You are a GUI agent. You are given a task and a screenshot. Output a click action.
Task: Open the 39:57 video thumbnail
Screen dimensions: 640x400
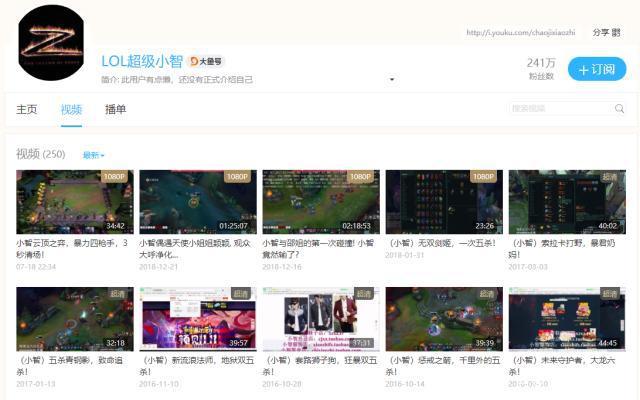198,319
